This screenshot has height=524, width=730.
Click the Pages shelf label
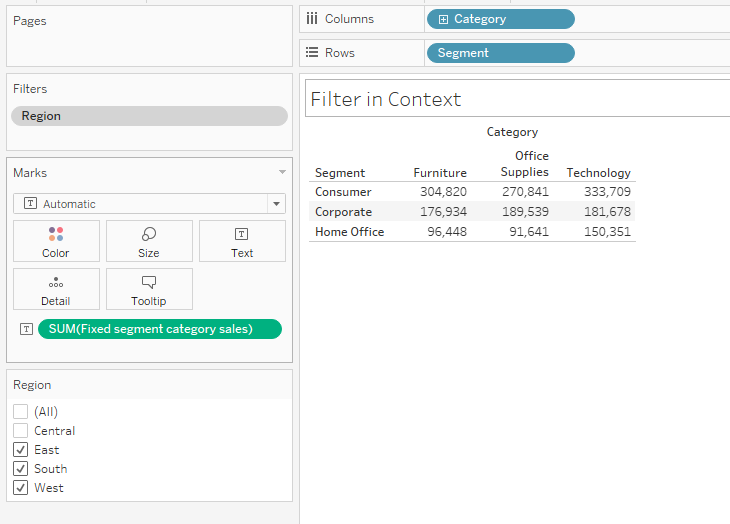(30, 21)
